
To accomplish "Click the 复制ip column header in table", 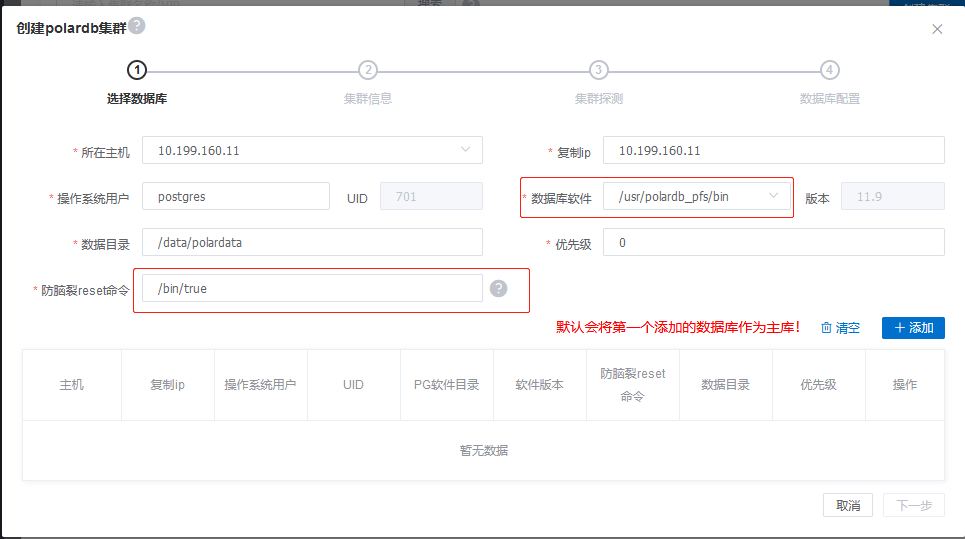I will coord(168,385).
